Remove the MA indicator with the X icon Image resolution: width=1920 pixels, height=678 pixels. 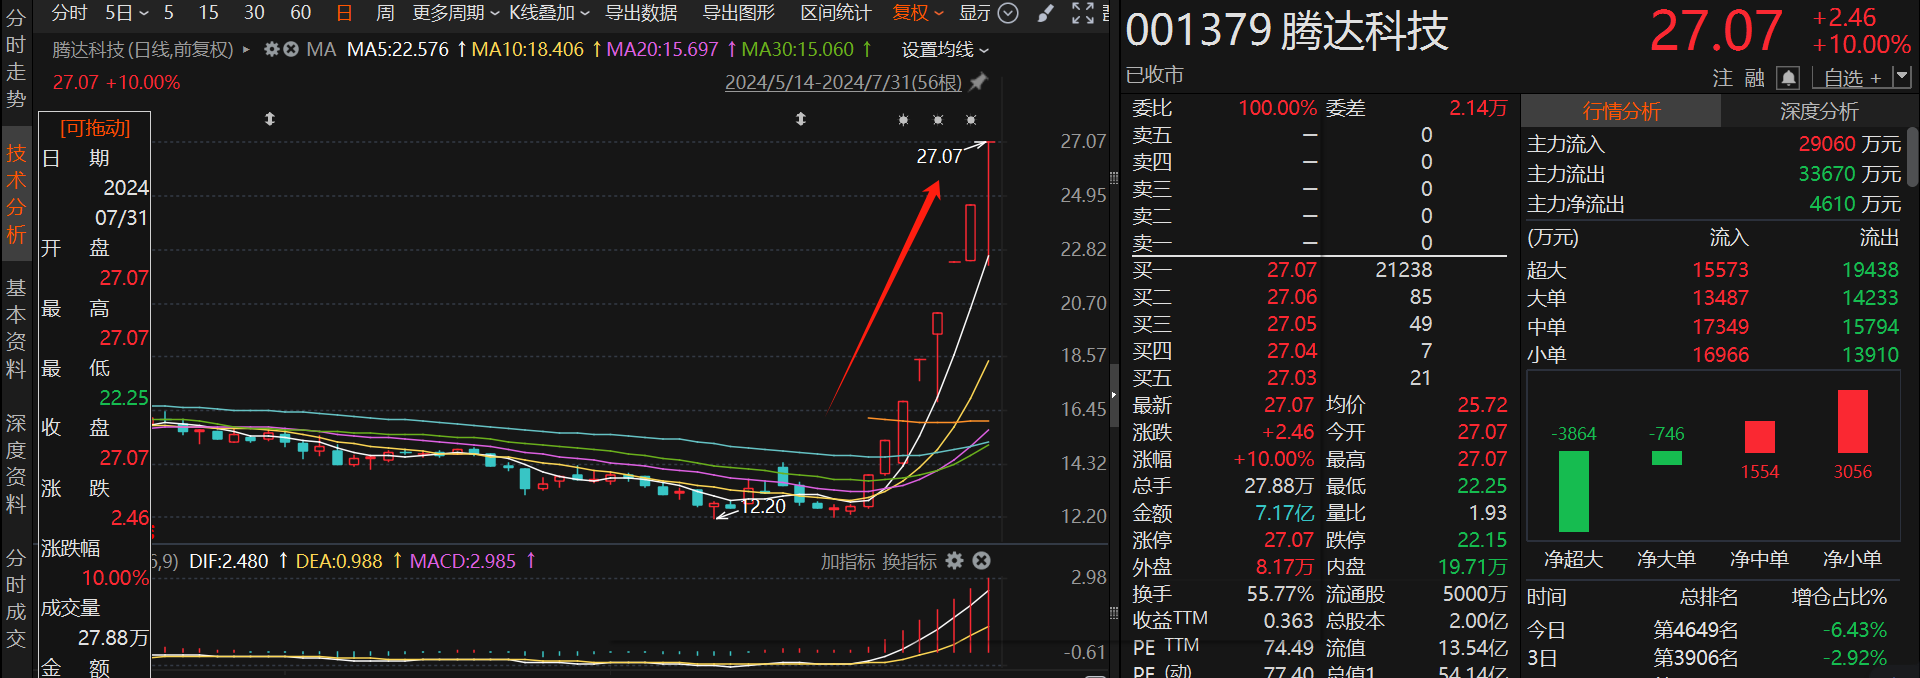click(291, 49)
